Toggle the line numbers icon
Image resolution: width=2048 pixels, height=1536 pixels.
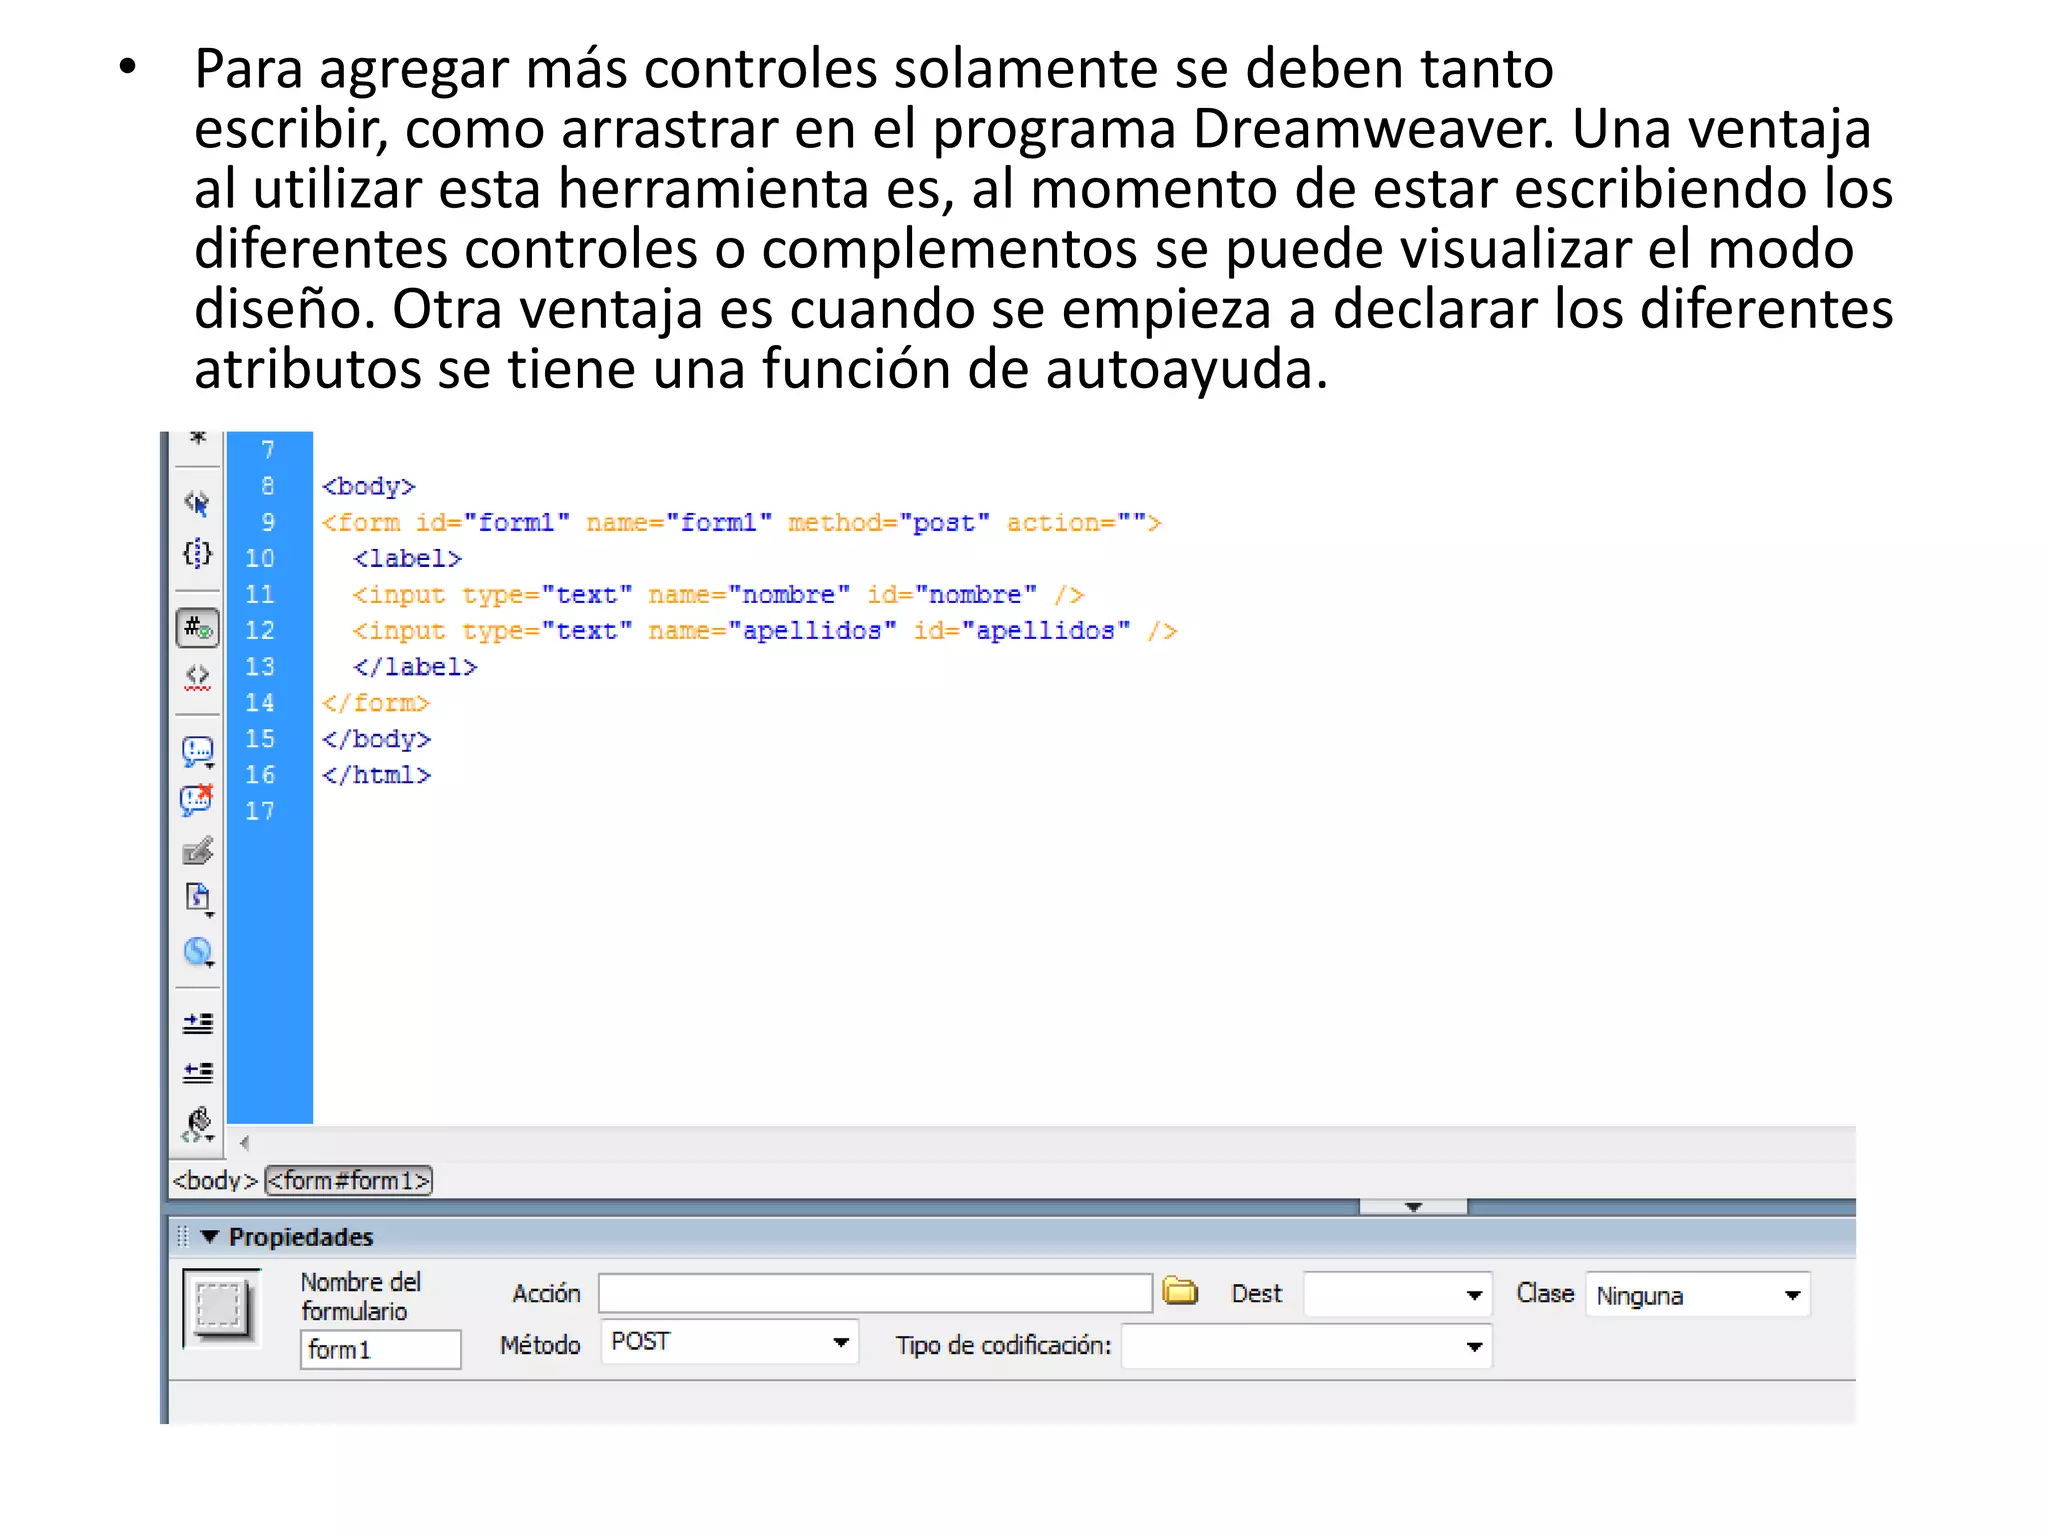197,628
